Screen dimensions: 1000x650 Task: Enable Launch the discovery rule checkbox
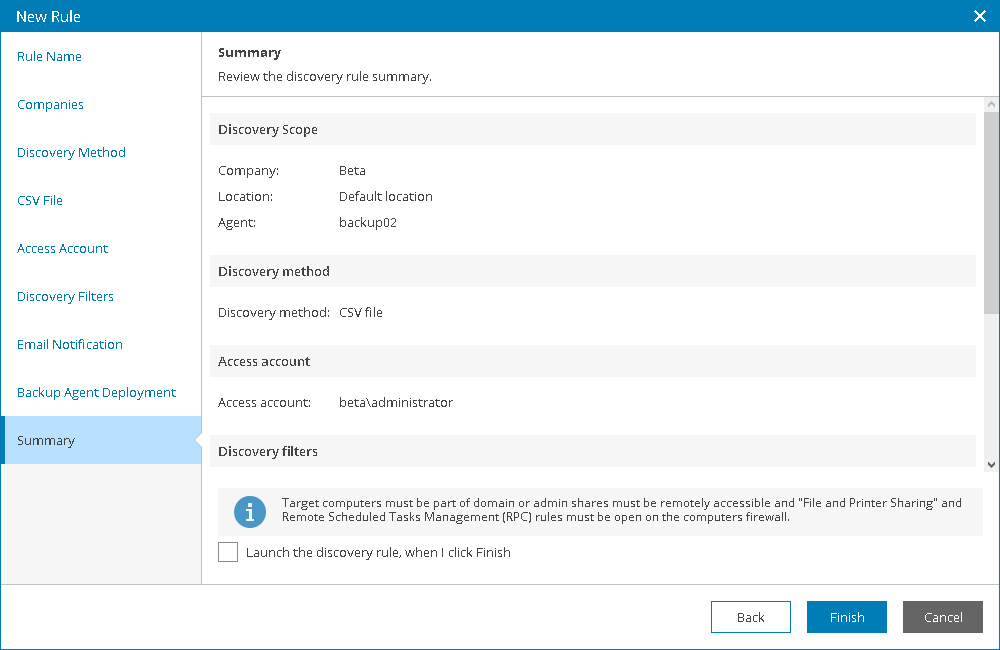pos(228,552)
